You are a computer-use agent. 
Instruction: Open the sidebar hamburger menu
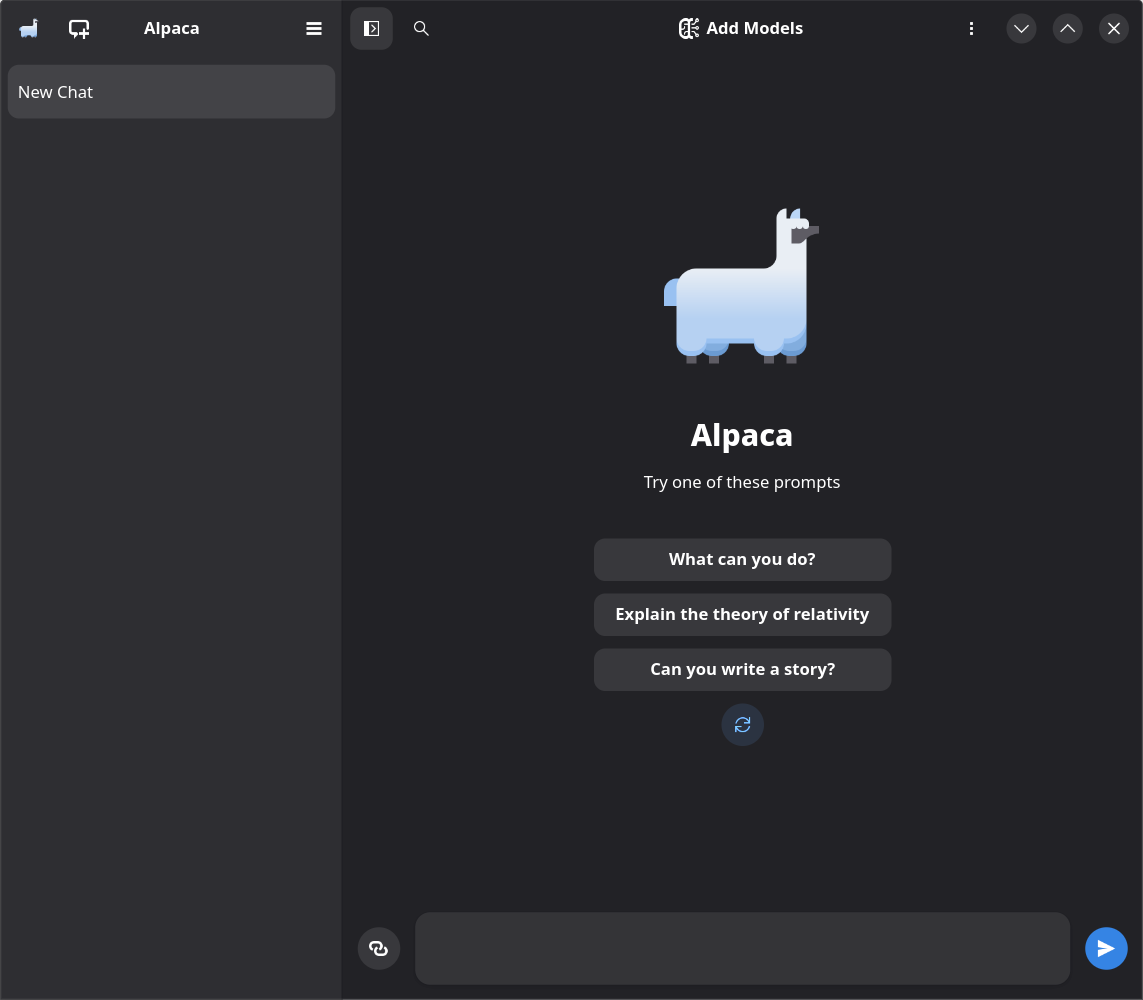pyautogui.click(x=314, y=28)
